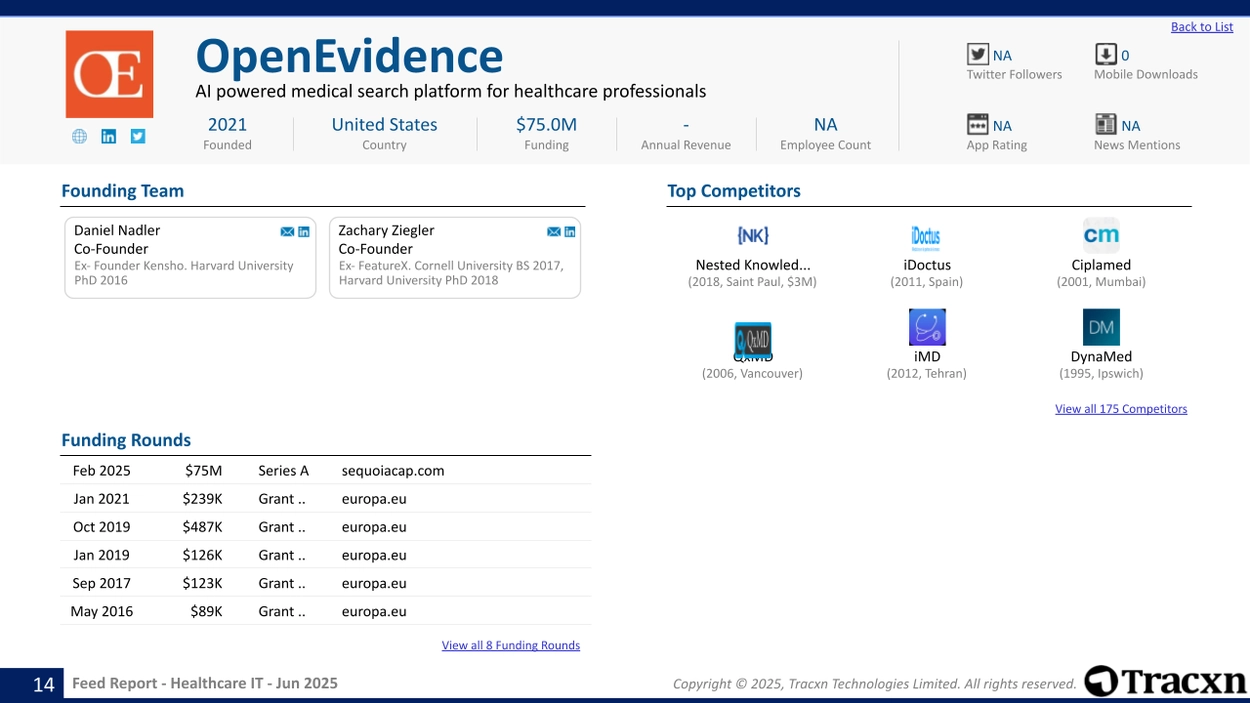Open the iDoctus competitor logo
The width and height of the screenshot is (1250, 703).
tap(926, 236)
